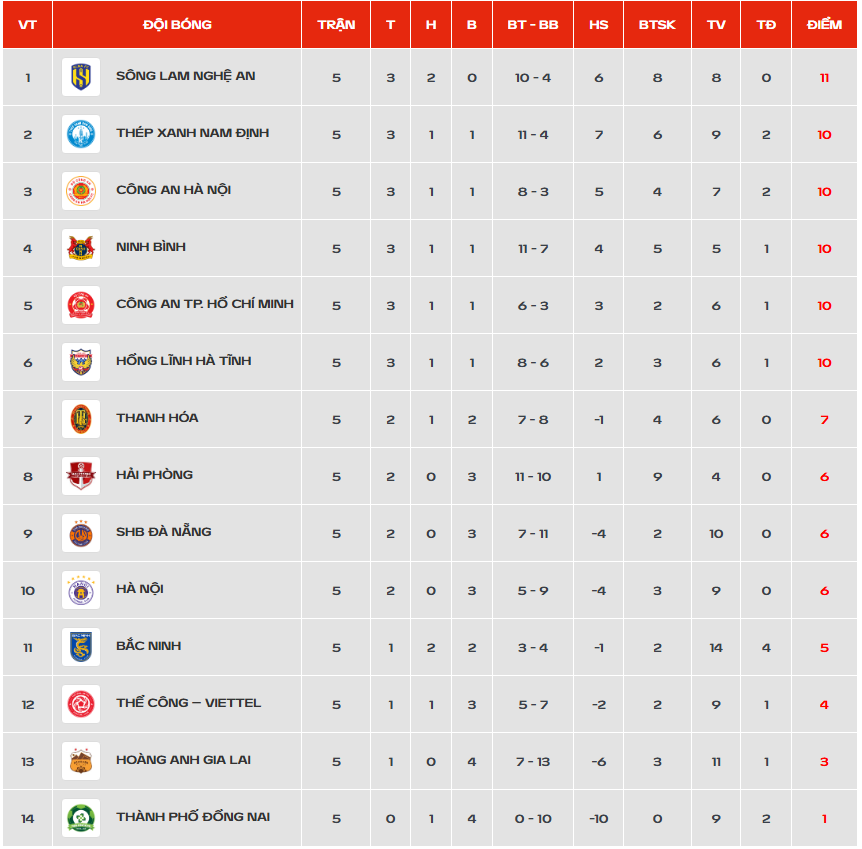Select the BTSK column header
This screenshot has width=862, height=849.
coord(657,25)
